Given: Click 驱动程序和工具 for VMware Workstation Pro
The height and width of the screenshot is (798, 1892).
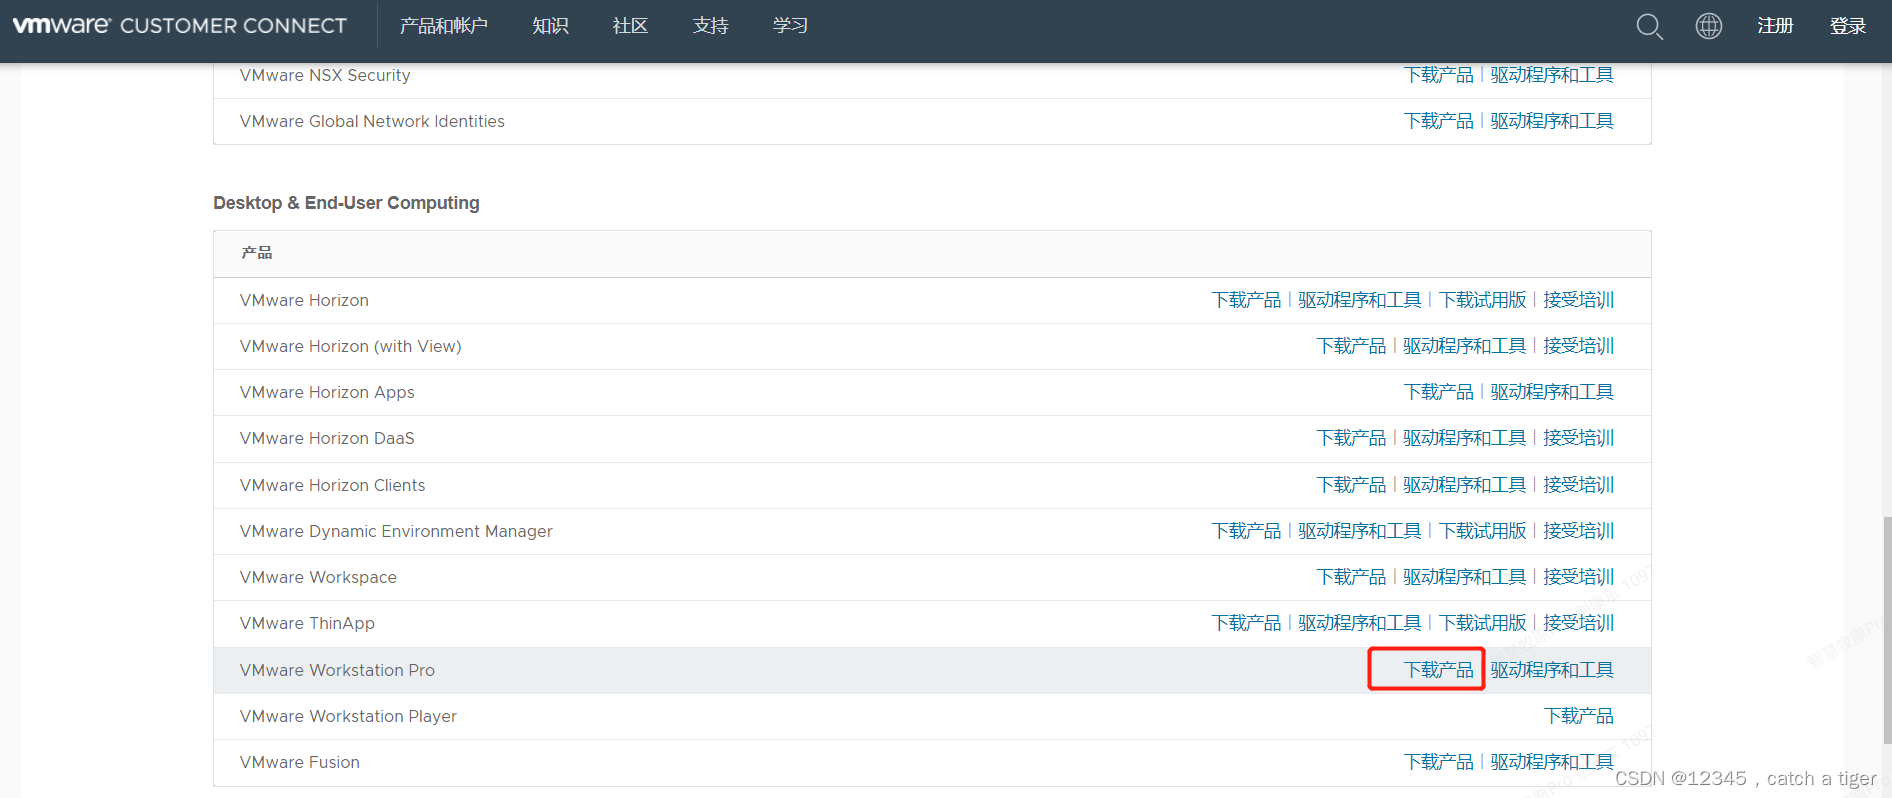Looking at the screenshot, I should pyautogui.click(x=1552, y=670).
